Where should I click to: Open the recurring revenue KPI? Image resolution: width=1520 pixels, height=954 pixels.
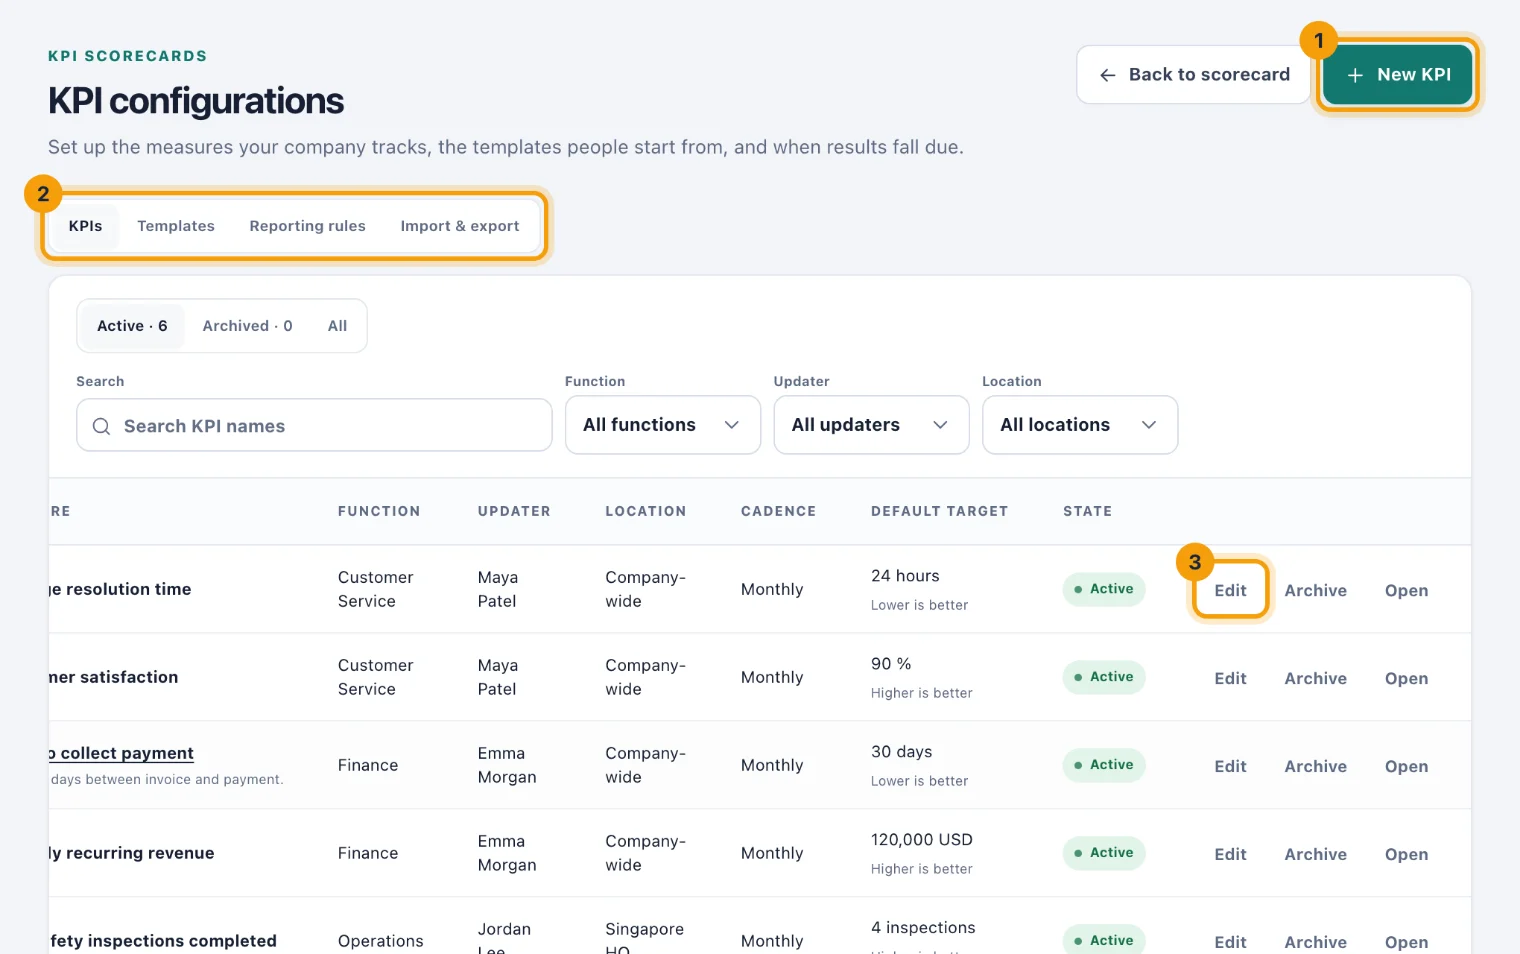point(1406,854)
